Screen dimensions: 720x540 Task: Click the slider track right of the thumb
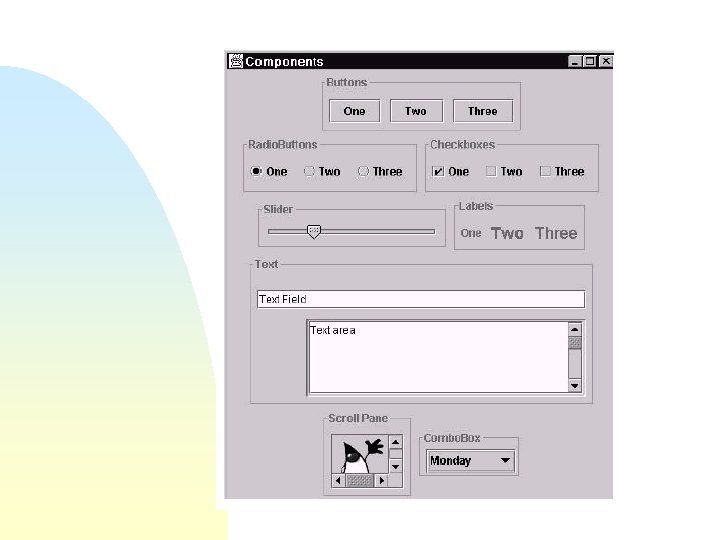point(377,231)
